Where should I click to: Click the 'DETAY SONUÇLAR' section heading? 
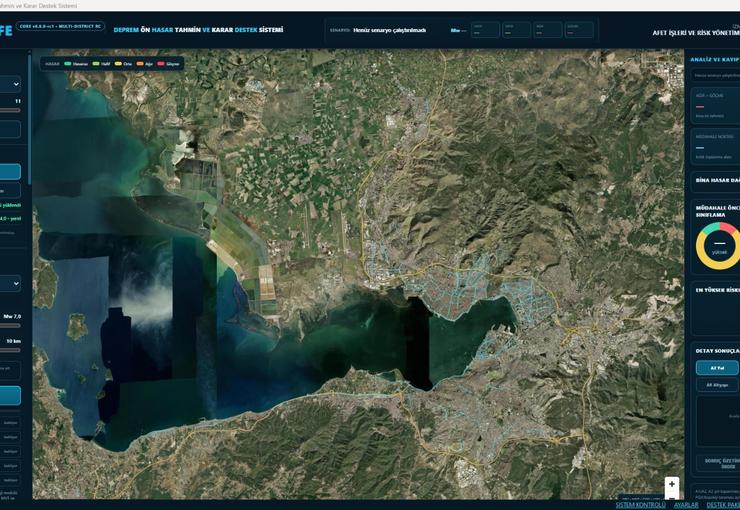click(x=717, y=351)
